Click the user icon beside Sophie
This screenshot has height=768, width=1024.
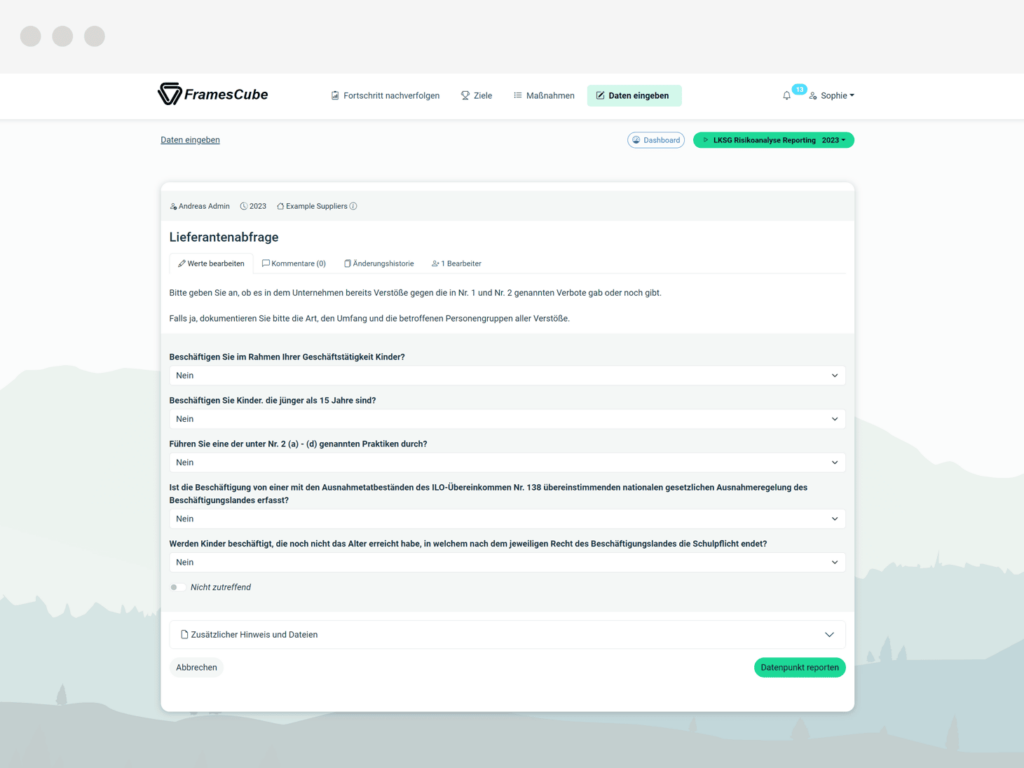(x=813, y=96)
